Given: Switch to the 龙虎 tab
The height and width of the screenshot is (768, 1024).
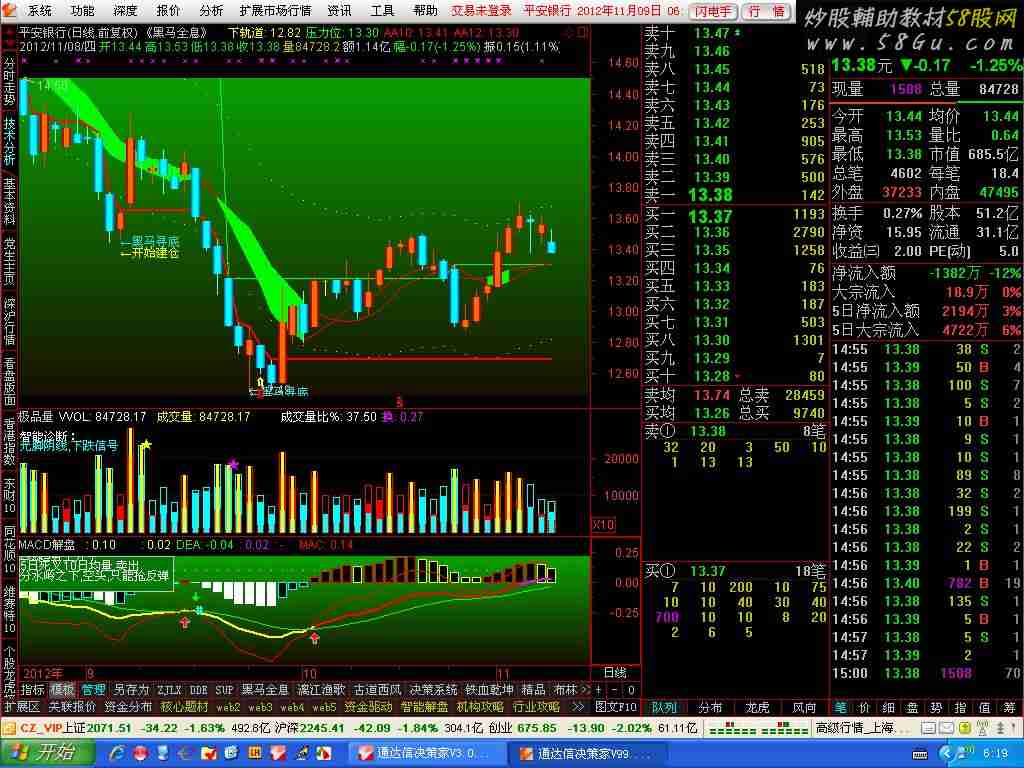Looking at the screenshot, I should pyautogui.click(x=758, y=707).
